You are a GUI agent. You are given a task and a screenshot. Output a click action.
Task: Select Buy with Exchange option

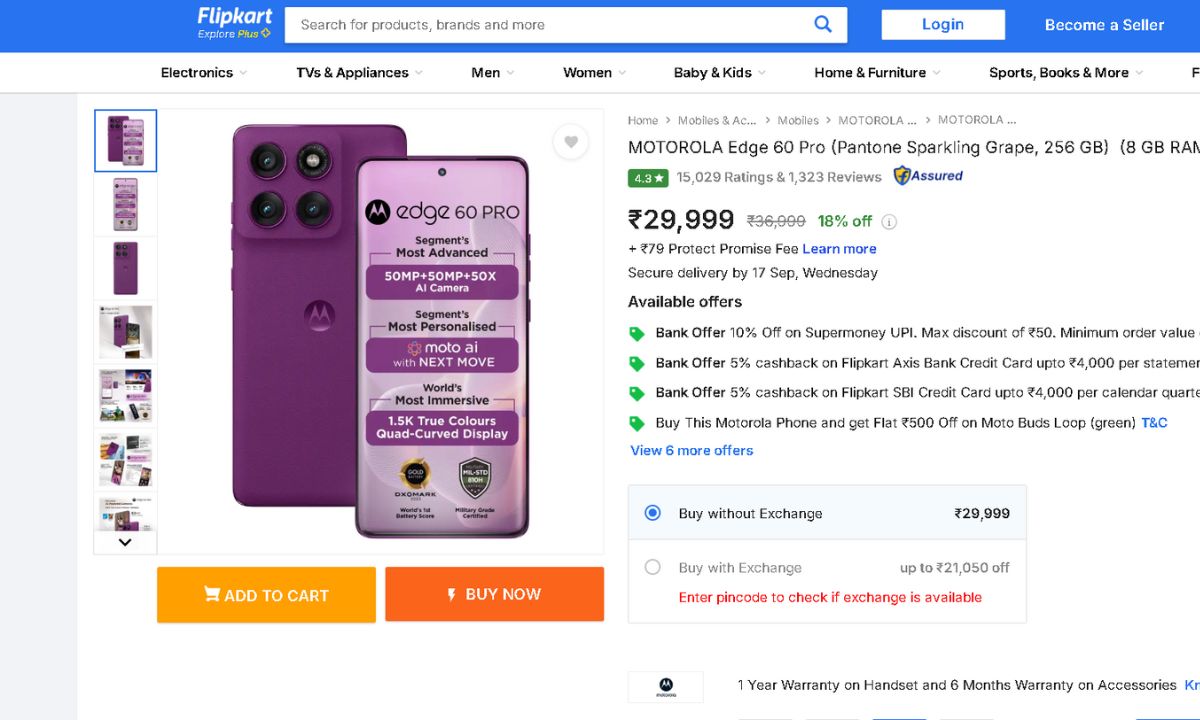pyautogui.click(x=653, y=567)
